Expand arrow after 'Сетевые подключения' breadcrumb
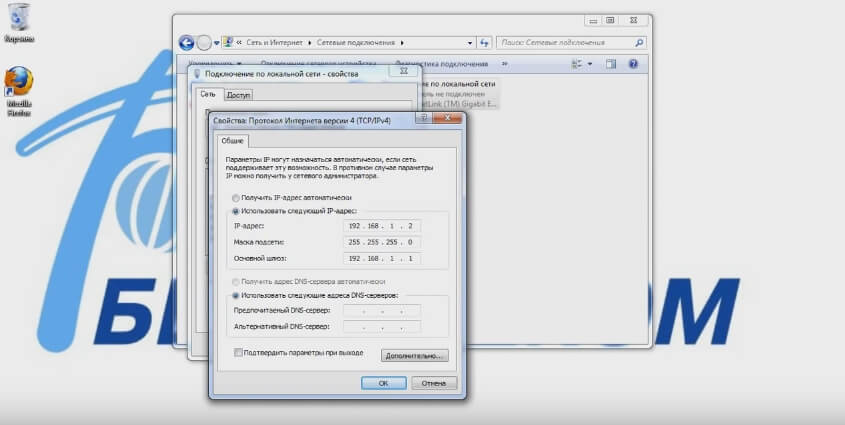 pyautogui.click(x=402, y=43)
